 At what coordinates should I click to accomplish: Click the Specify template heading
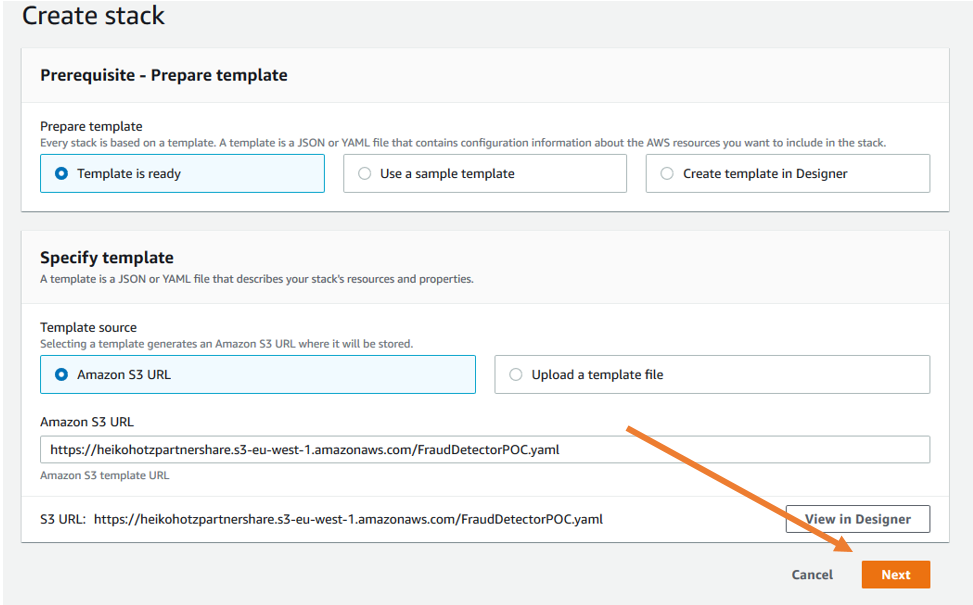[107, 258]
